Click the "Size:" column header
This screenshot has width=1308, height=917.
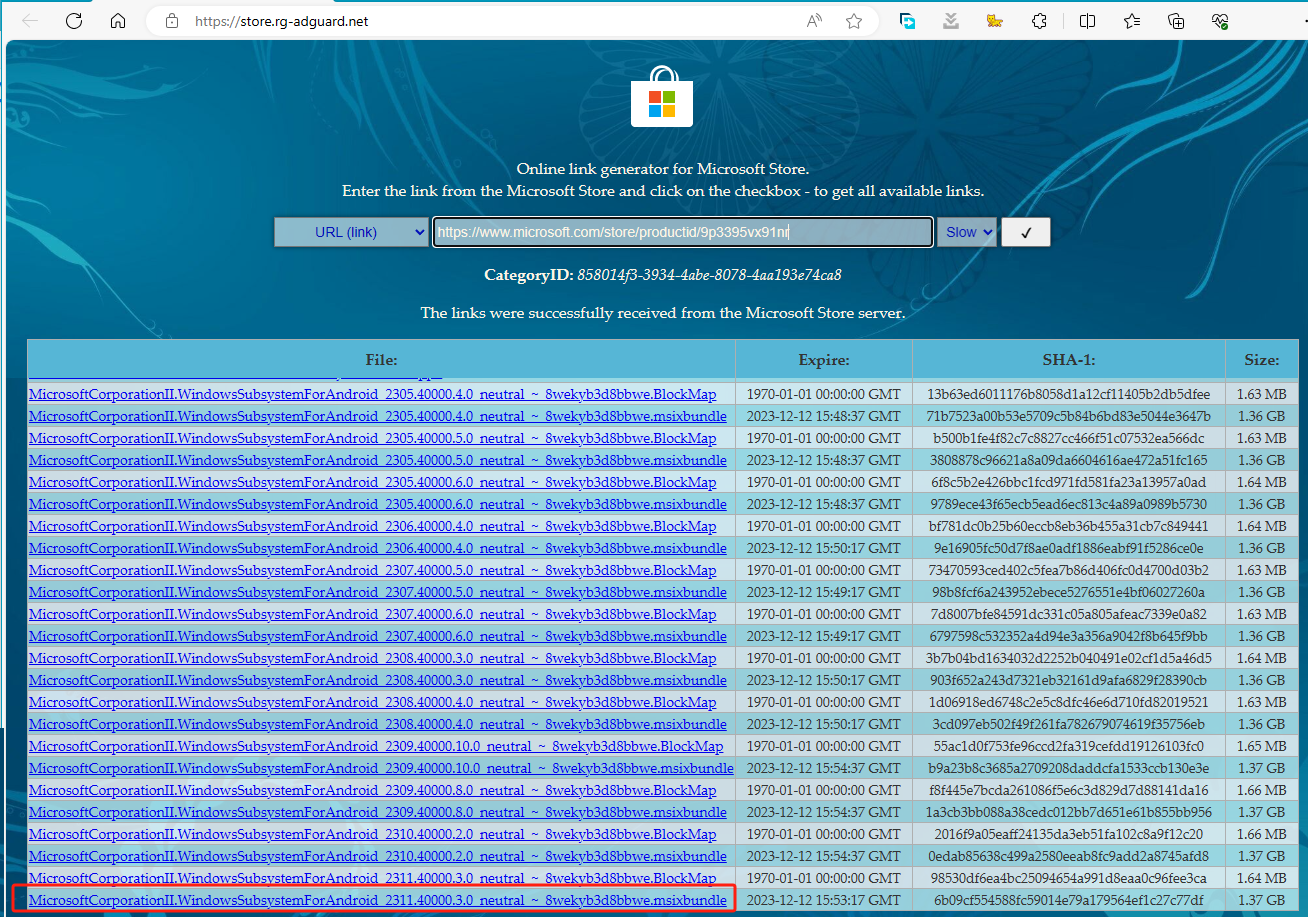point(1262,359)
